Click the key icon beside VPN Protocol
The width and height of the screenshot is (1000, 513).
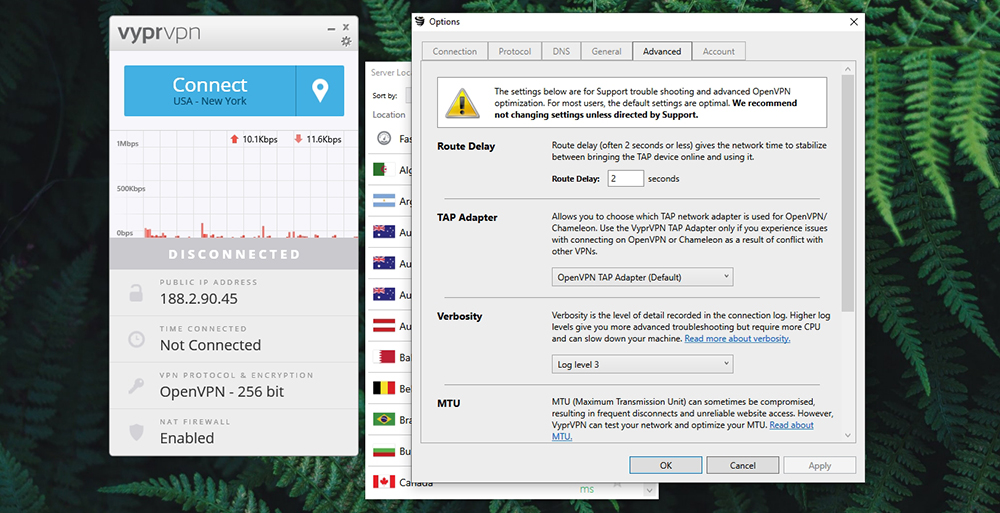(x=136, y=385)
